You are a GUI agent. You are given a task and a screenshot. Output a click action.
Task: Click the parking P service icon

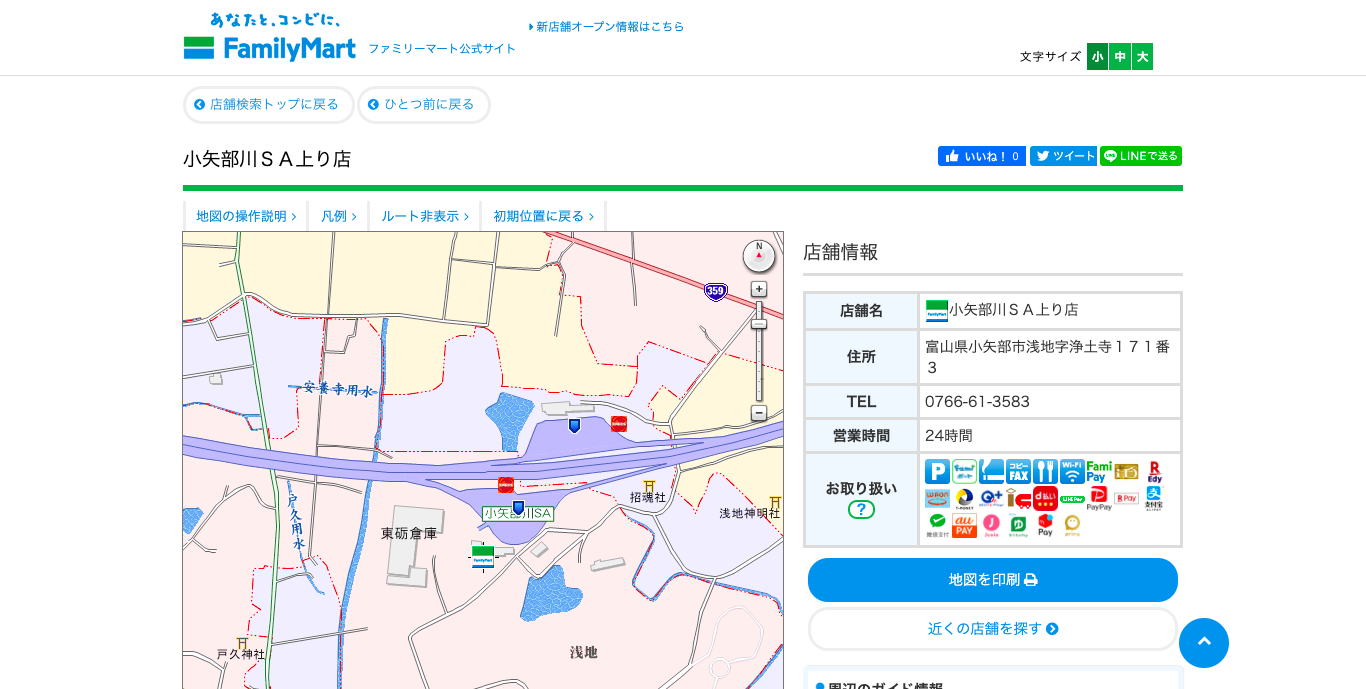[x=937, y=472]
